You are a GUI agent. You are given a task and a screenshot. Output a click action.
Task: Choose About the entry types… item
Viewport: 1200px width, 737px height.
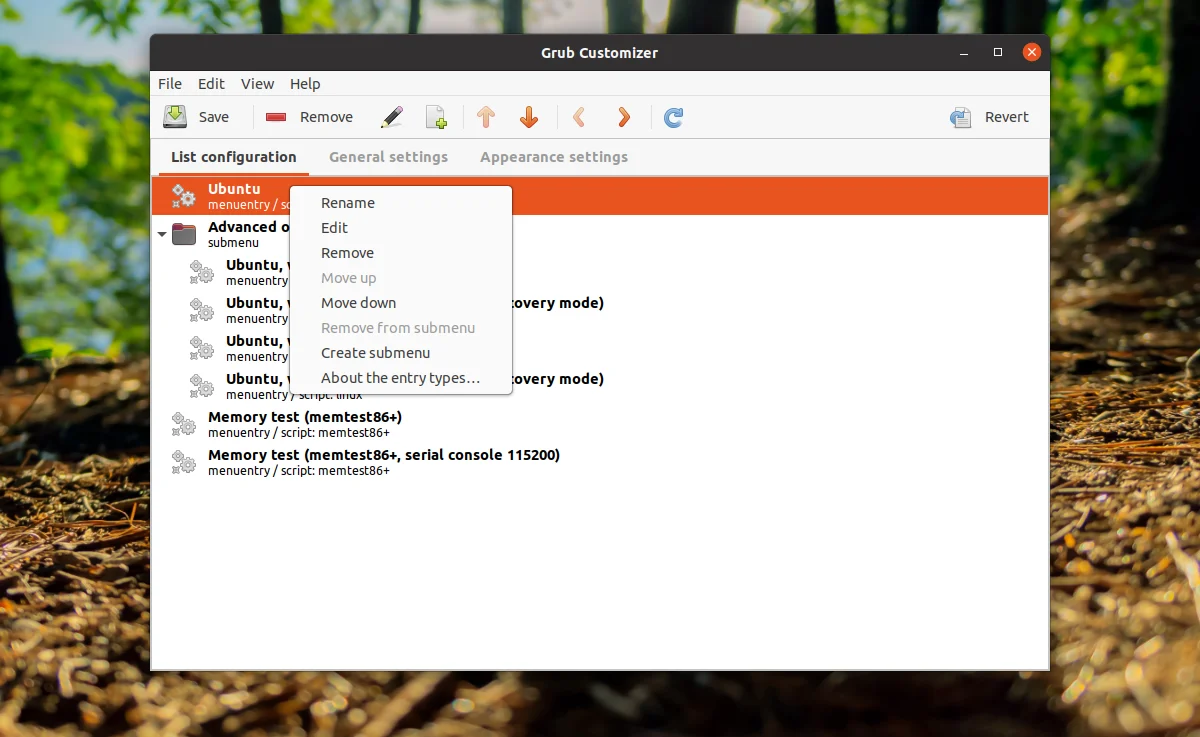click(x=401, y=378)
